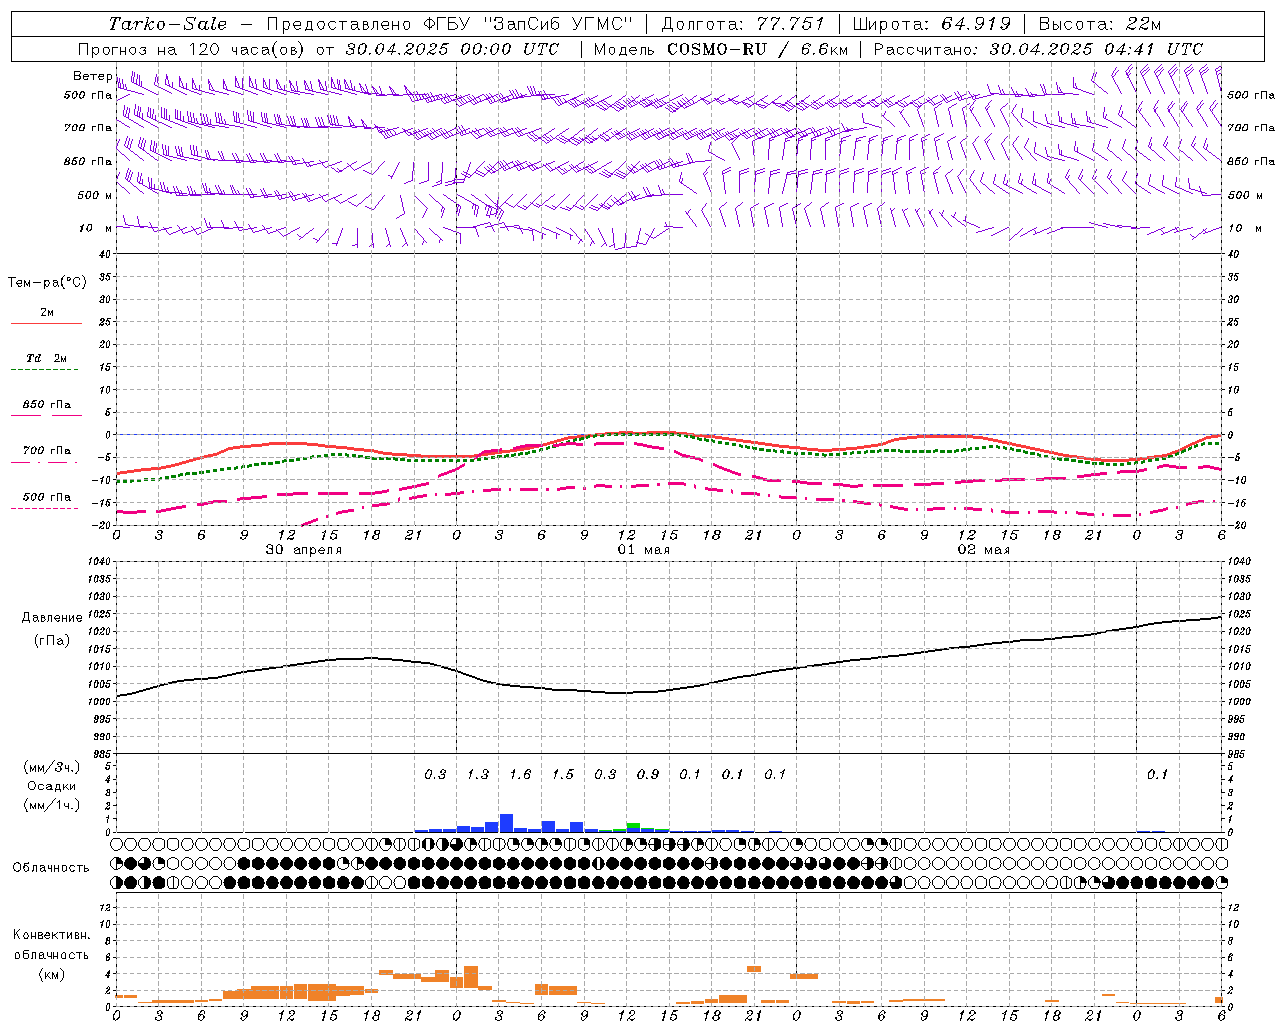Select the left "500 гПа" wind level label
1280x1024 pixels.
[88, 95]
